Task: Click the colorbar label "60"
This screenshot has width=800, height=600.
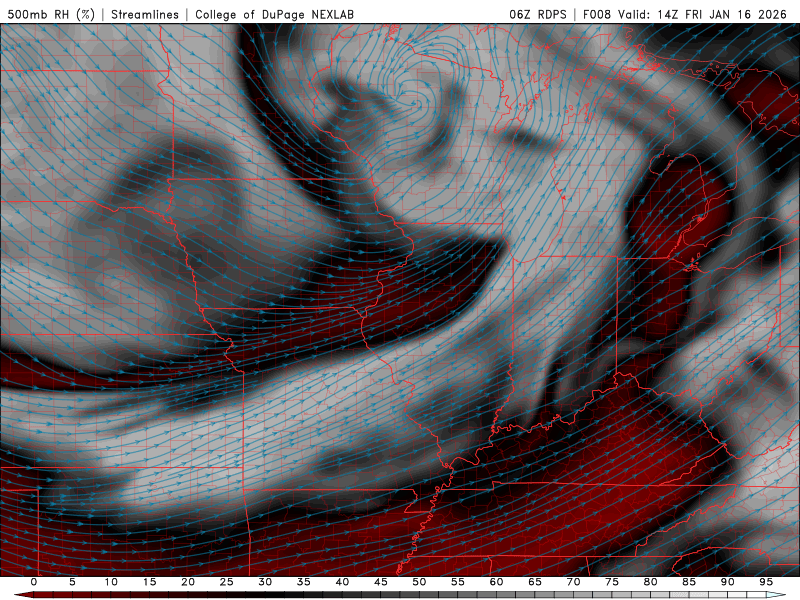Action: tap(496, 582)
